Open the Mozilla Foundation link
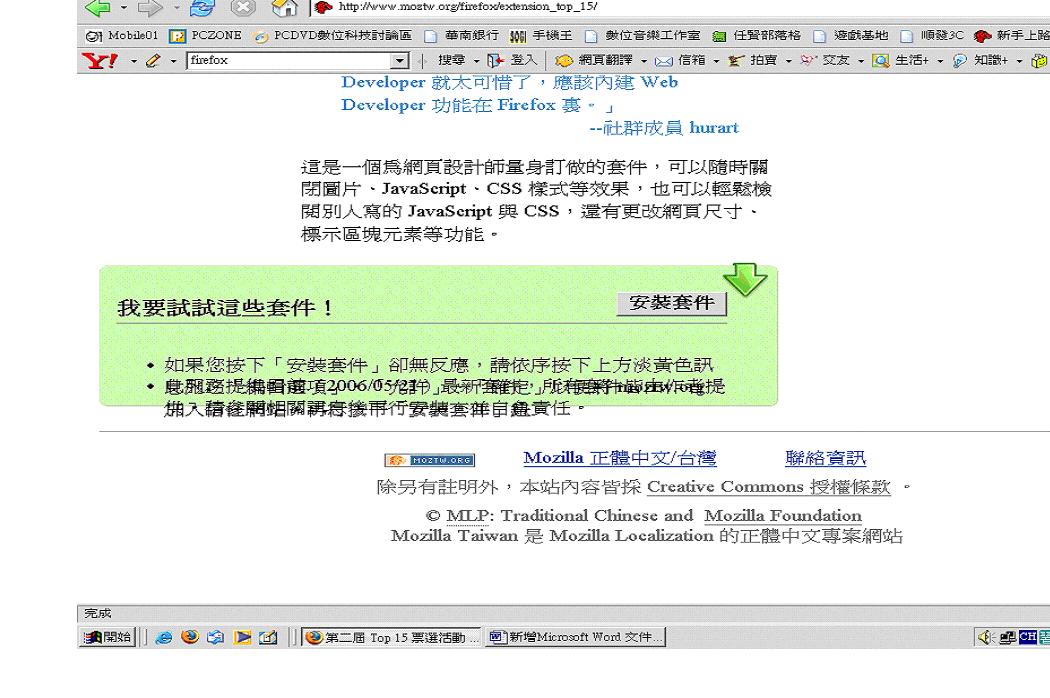 point(783,515)
